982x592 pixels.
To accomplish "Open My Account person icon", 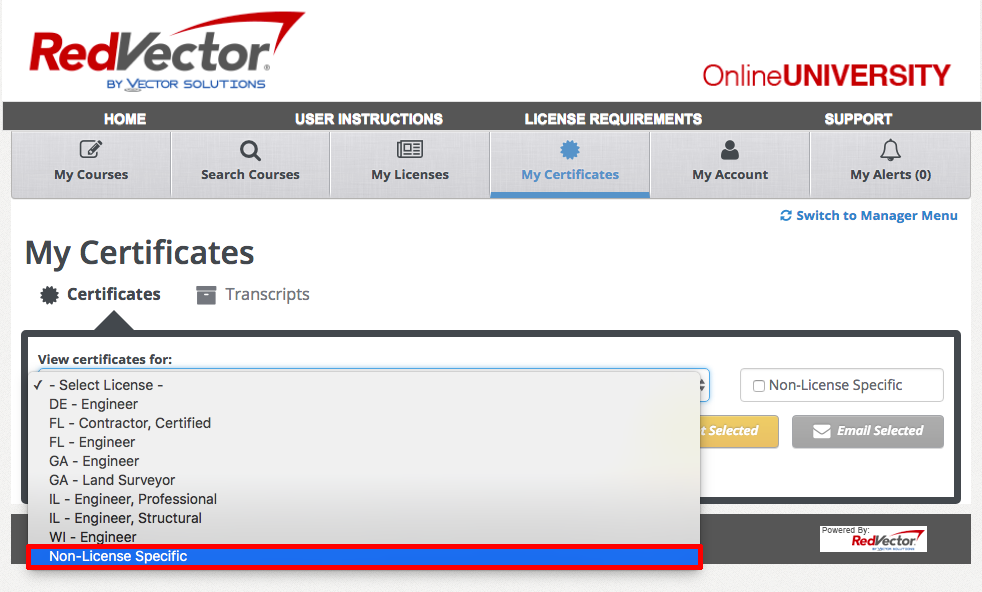I will tap(730, 150).
